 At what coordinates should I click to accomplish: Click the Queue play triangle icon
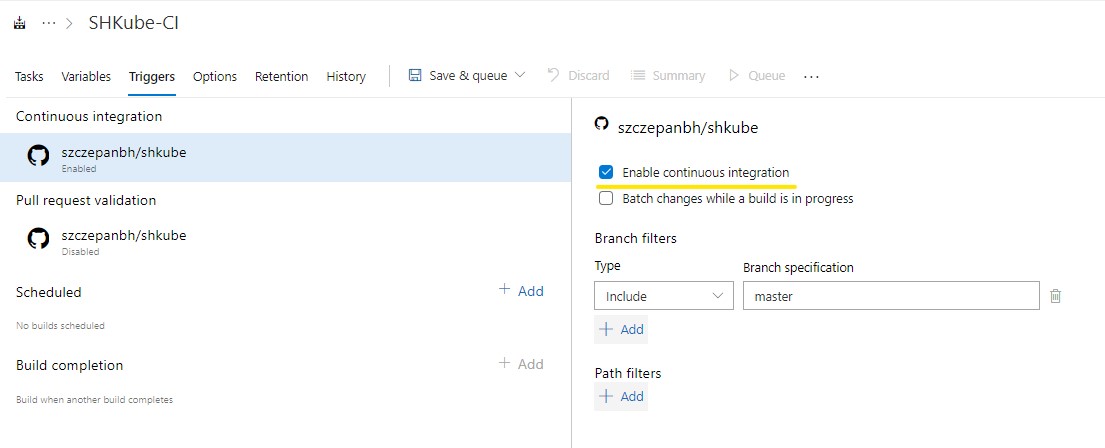(734, 75)
